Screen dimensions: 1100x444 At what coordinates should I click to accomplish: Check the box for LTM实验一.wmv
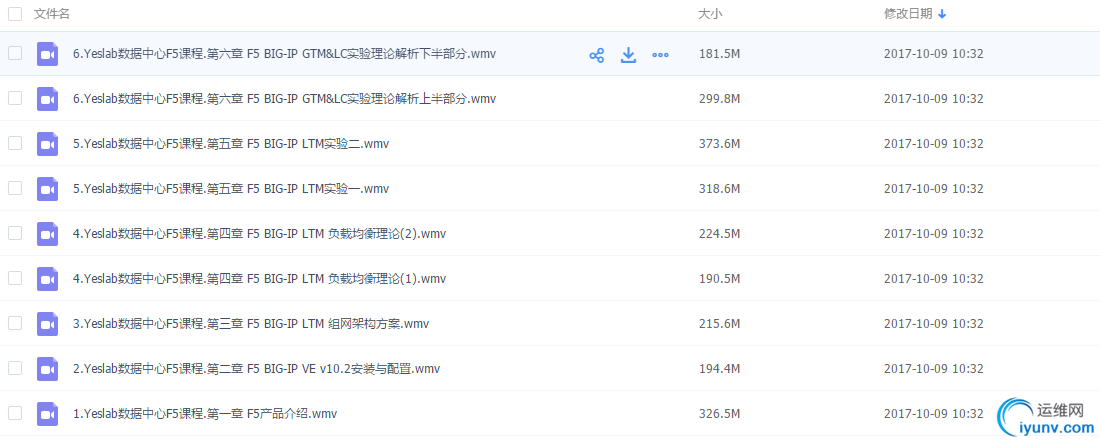15,188
